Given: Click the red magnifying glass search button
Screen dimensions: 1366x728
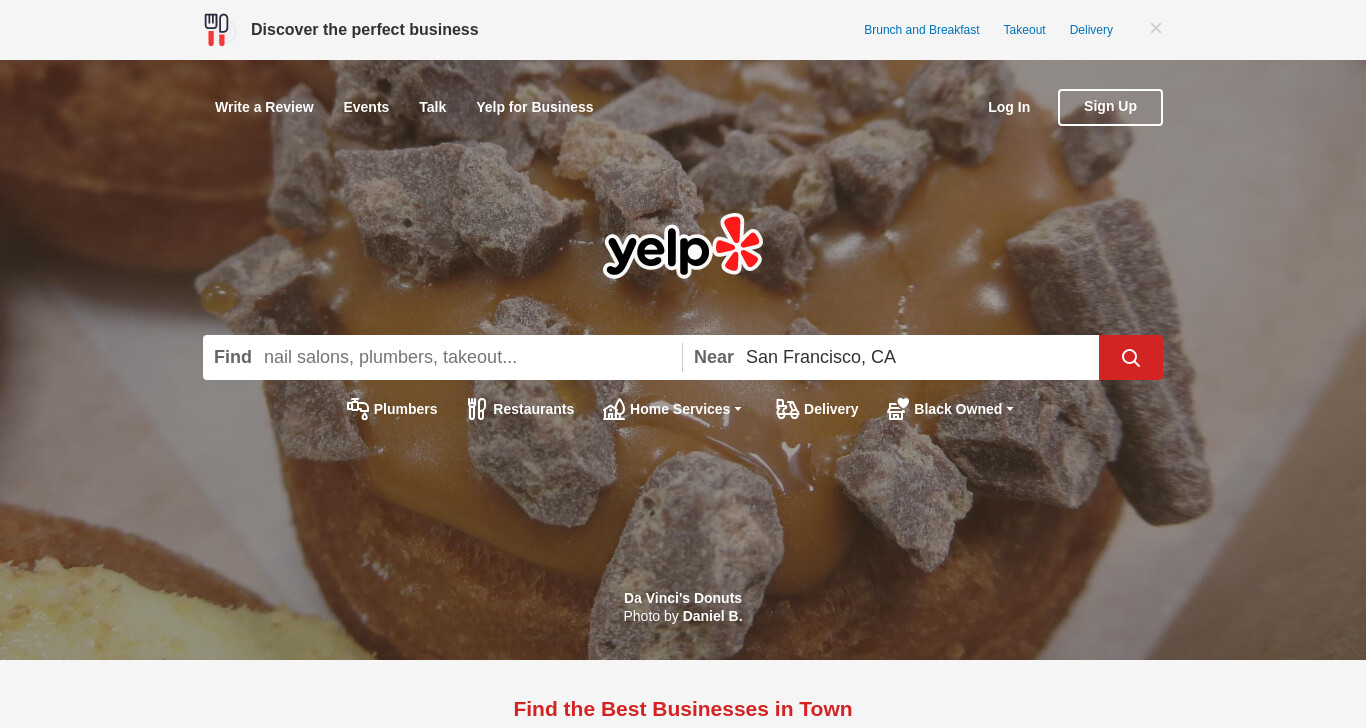Looking at the screenshot, I should (x=1131, y=357).
